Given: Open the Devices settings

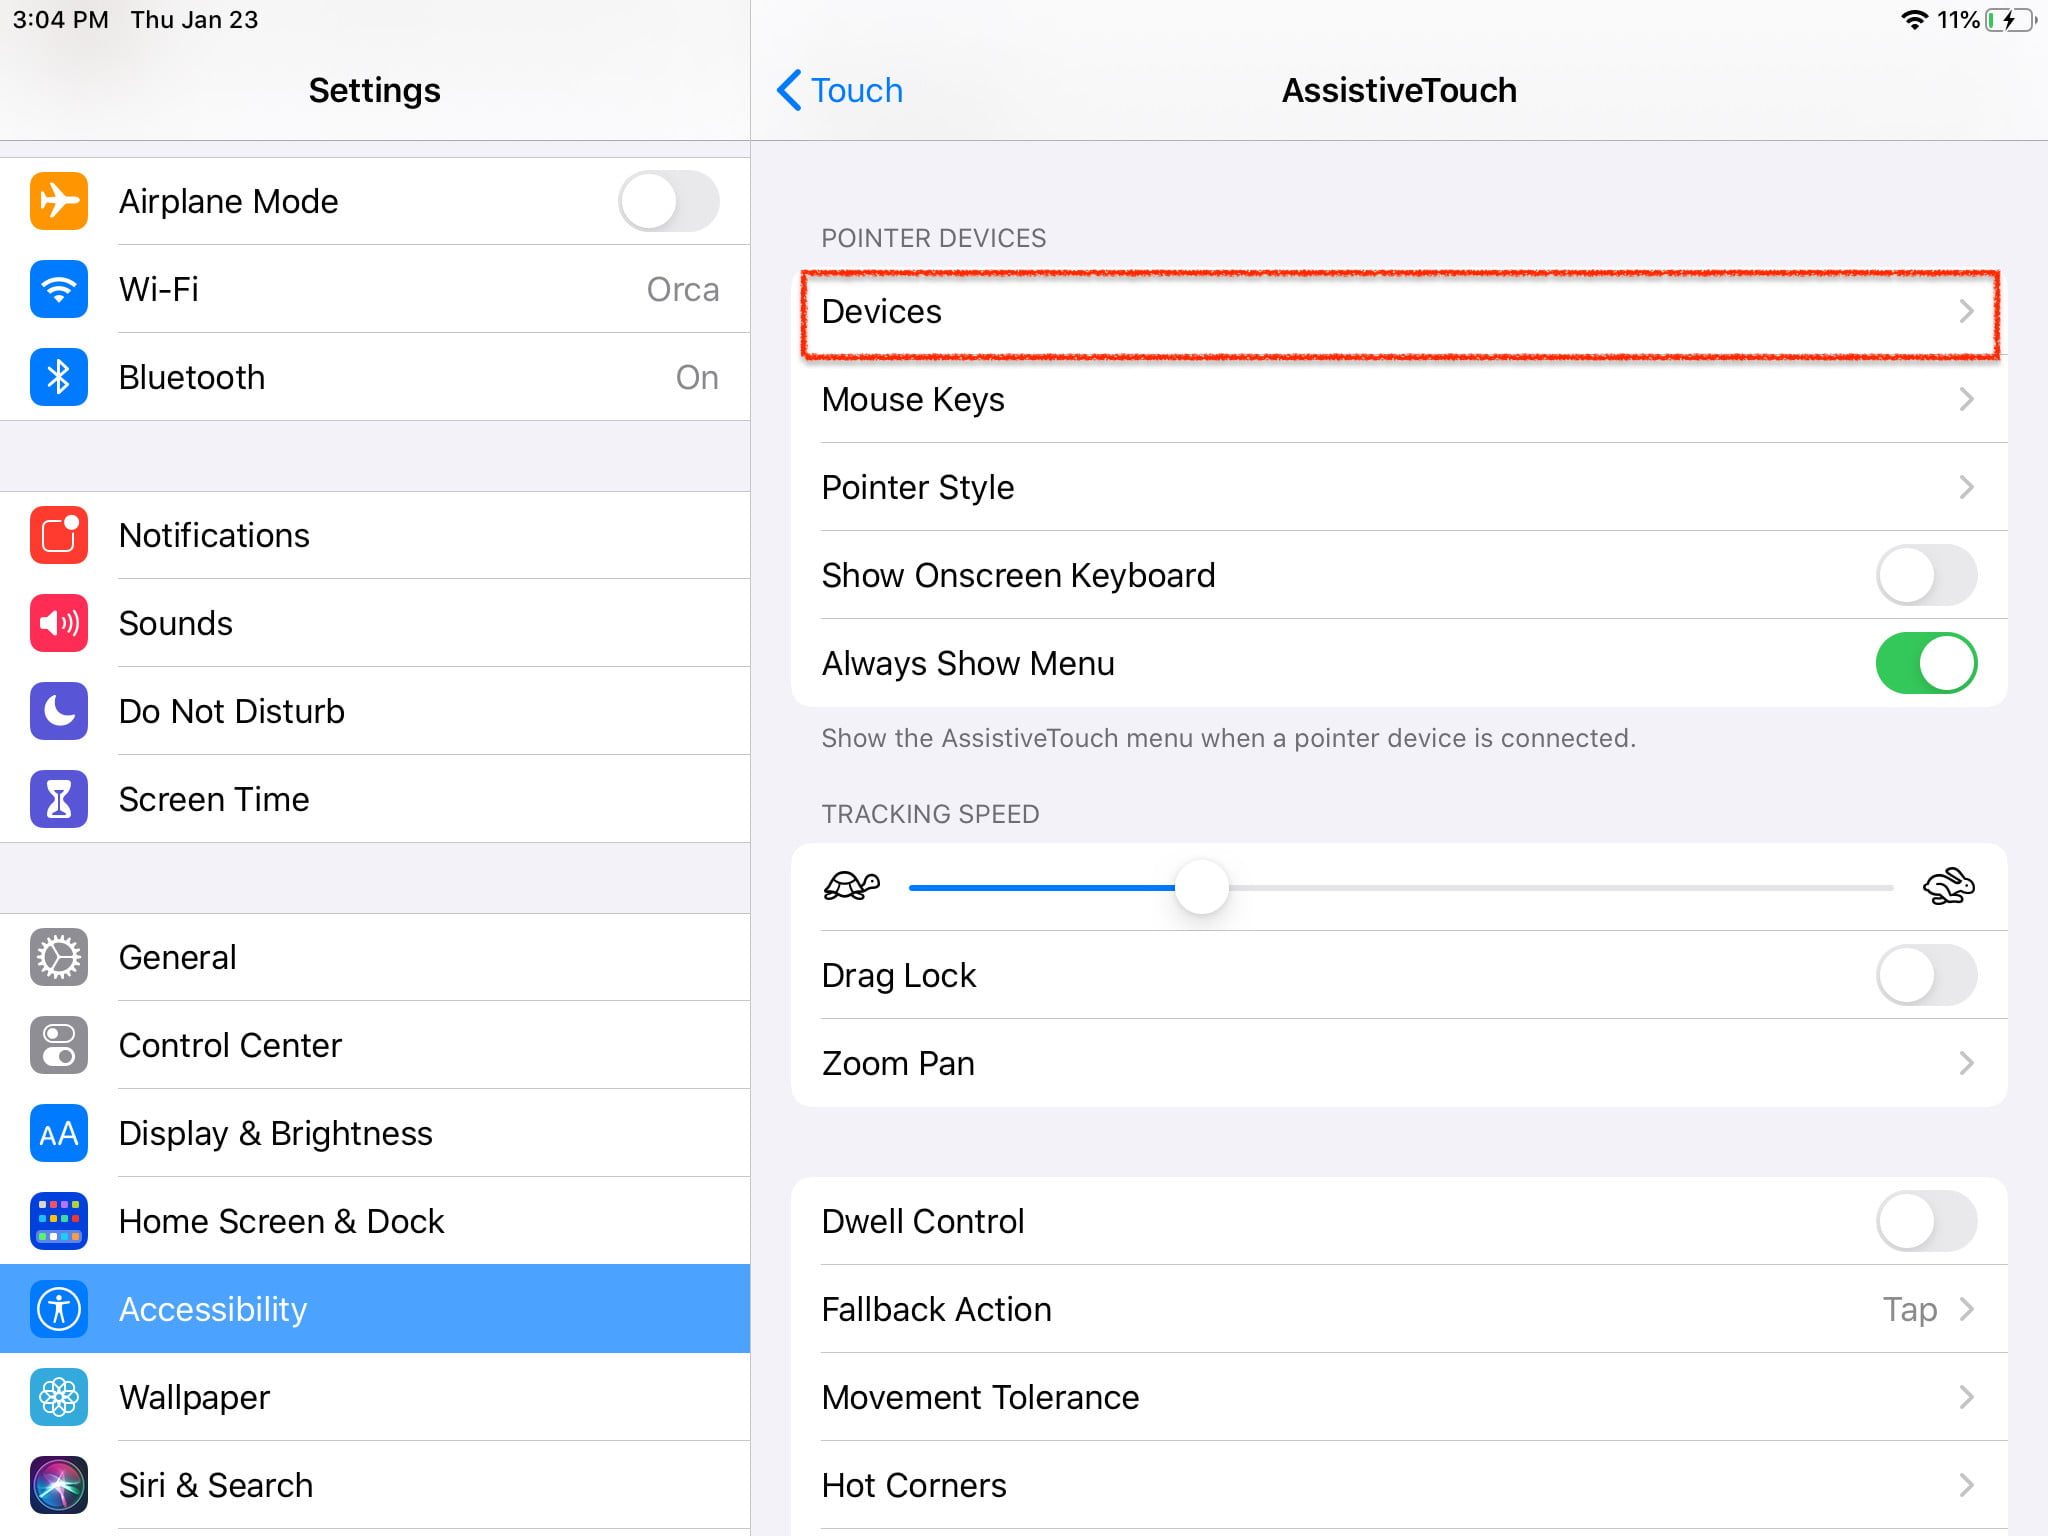Looking at the screenshot, I should [1400, 311].
